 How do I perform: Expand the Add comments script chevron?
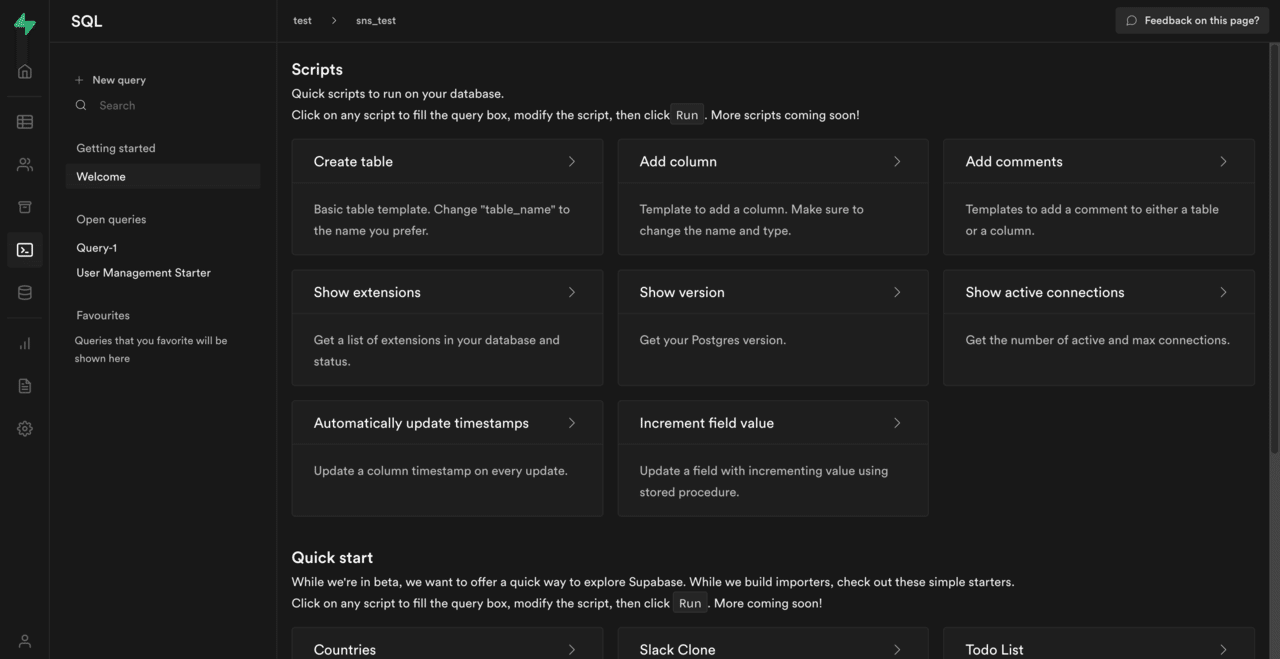click(1223, 161)
